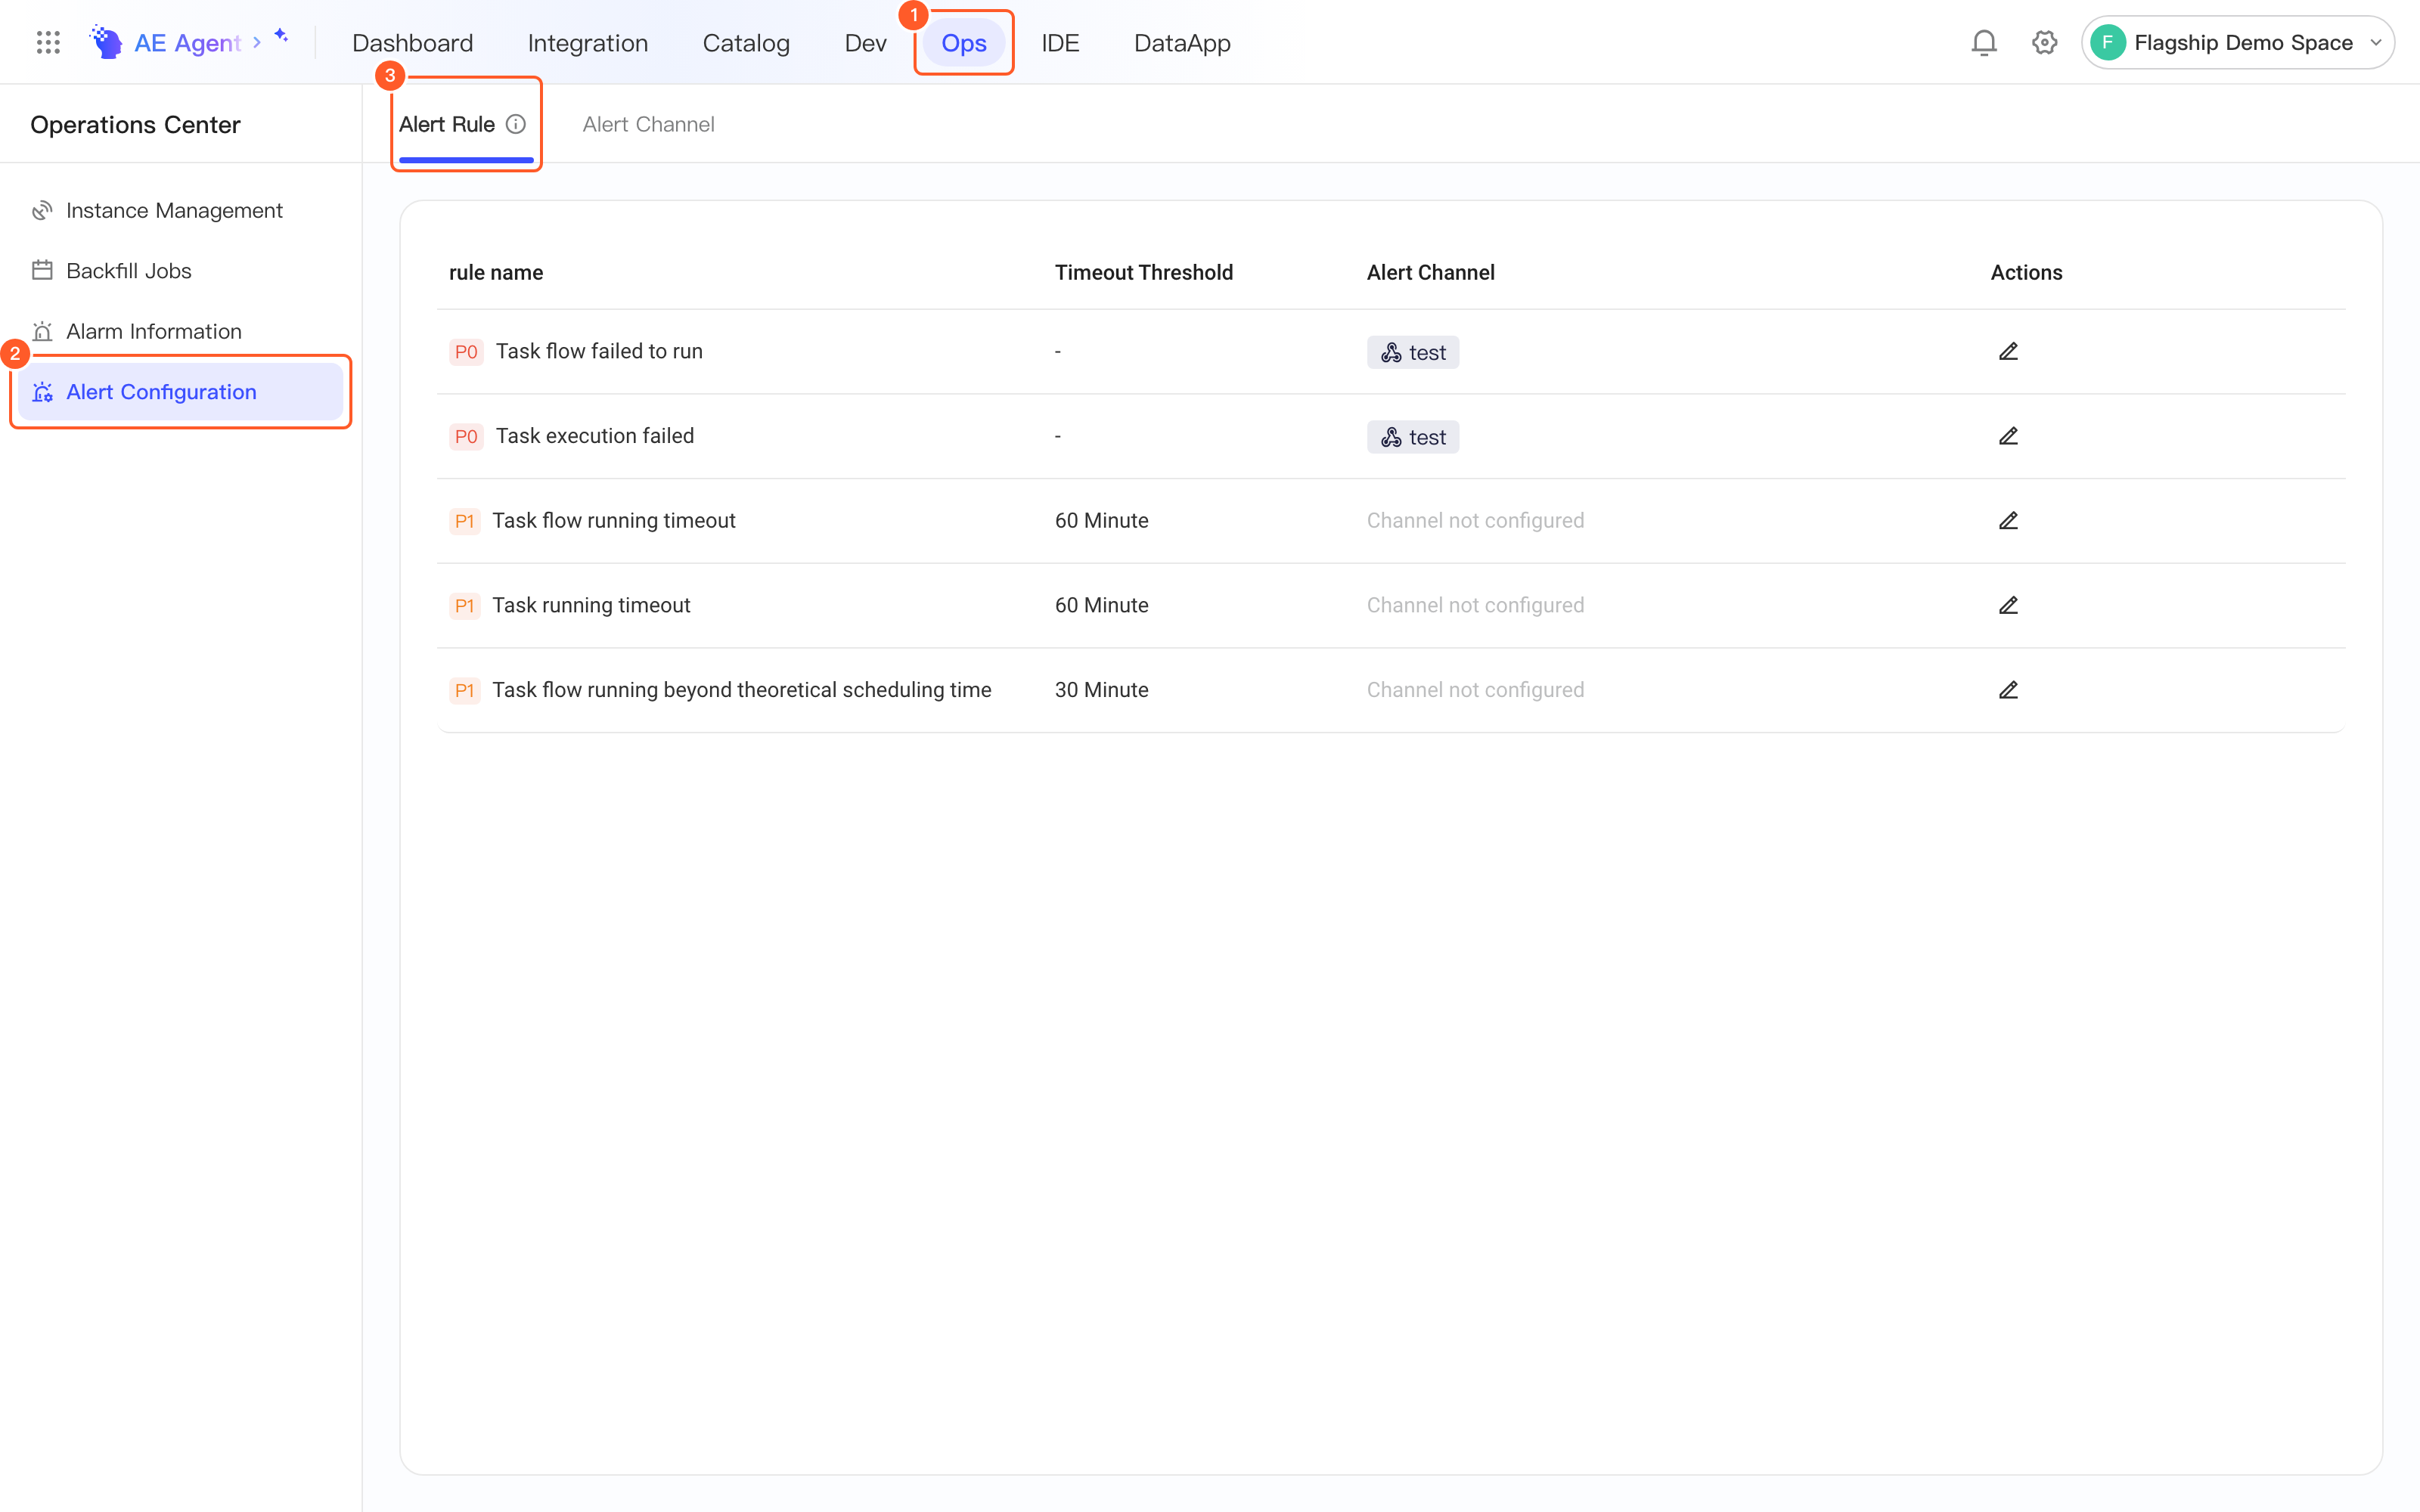Click the F avatar in the workspace selector
2420x1512 pixels.
(x=2108, y=43)
